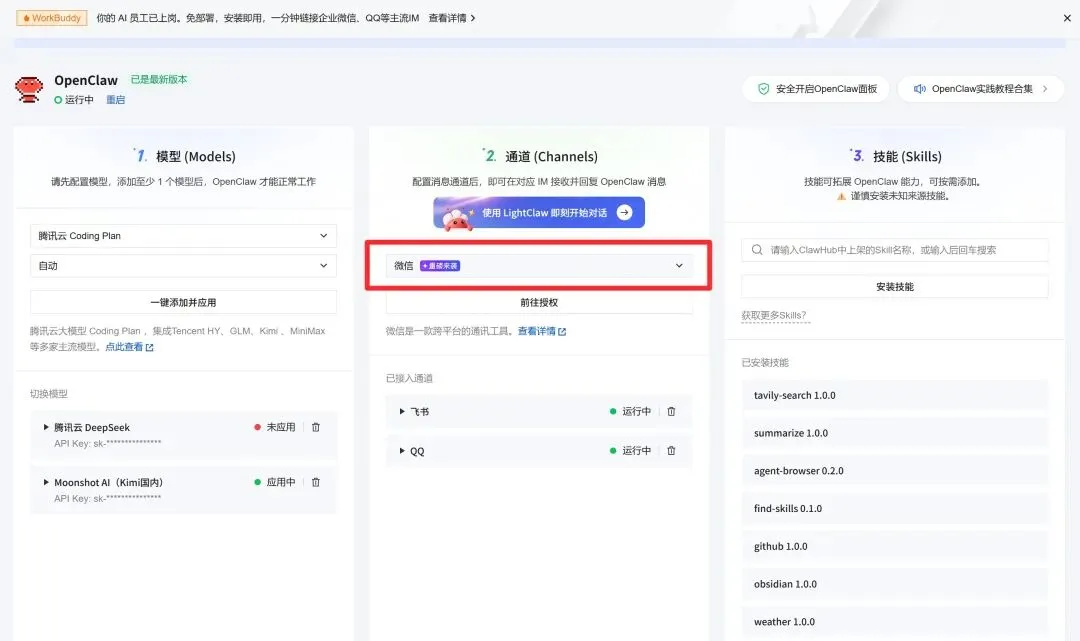Click the 2. 通道 (Channels) heading

540,156
